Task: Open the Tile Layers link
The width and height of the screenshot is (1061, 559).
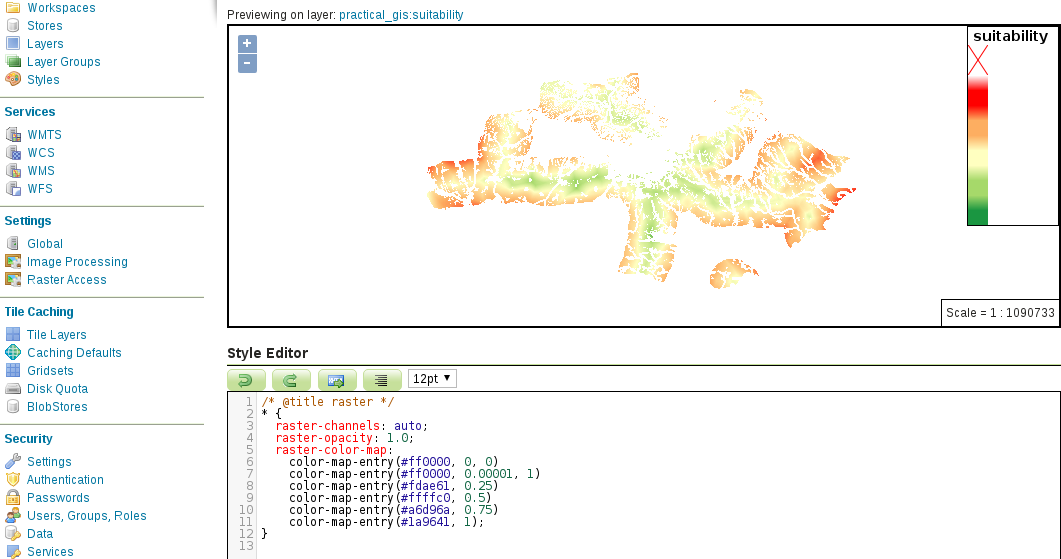Action: coord(57,334)
